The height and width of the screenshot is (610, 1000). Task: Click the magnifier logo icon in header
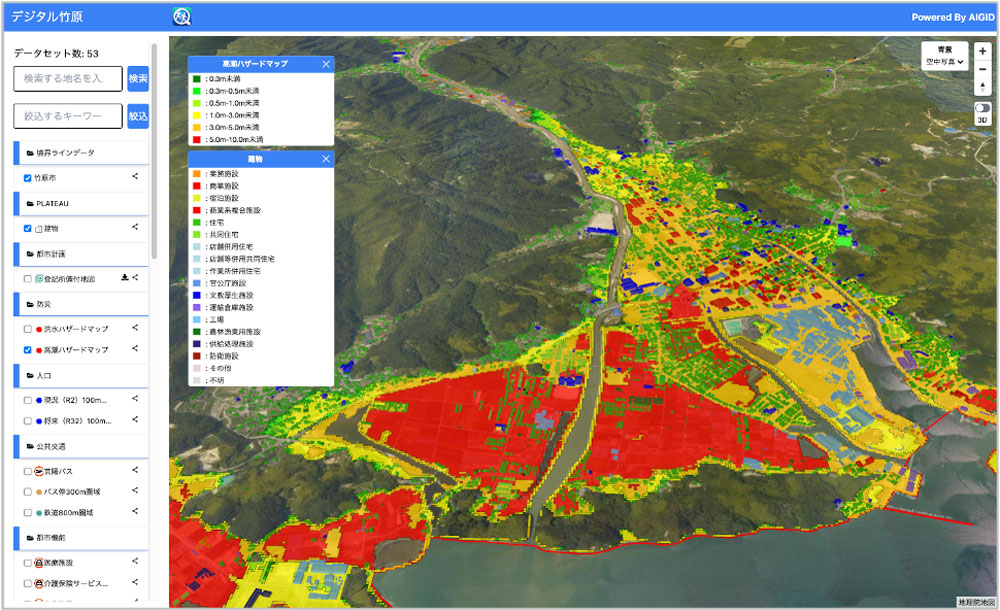[x=182, y=17]
